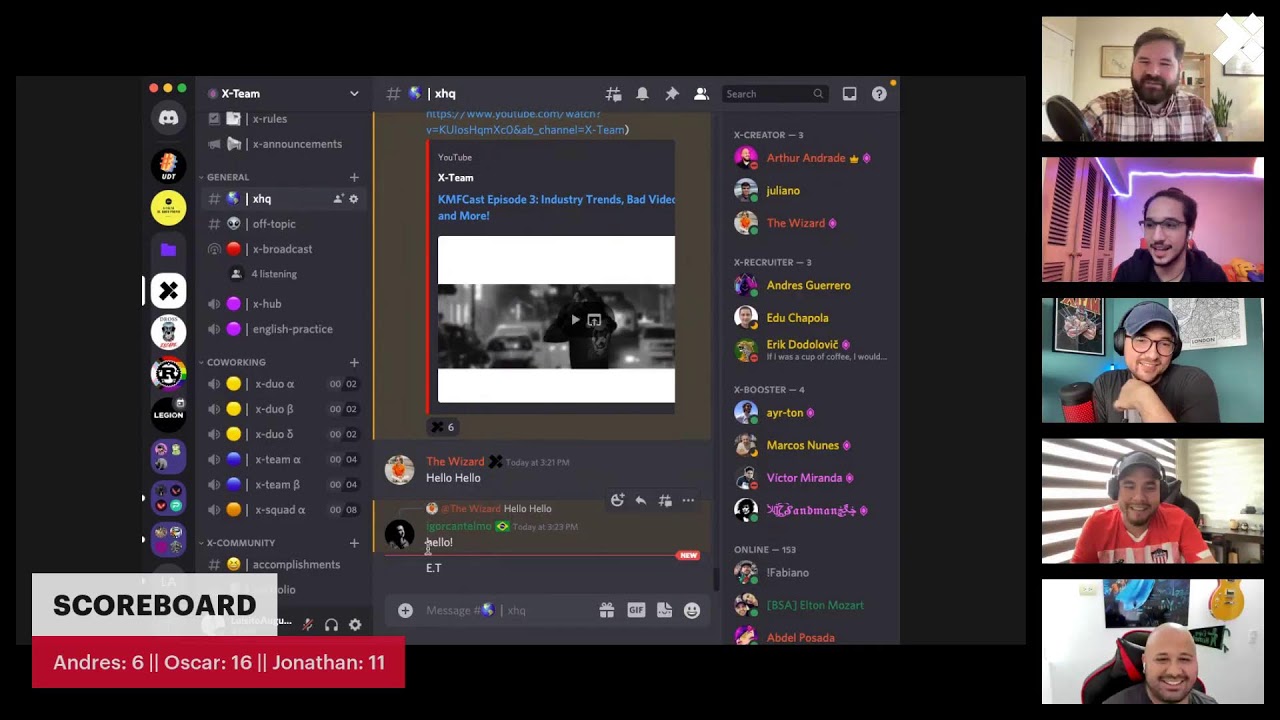Screen dimensions: 1280x720
Task: Open the KMFCast Episode 3 title link
Action: (557, 207)
